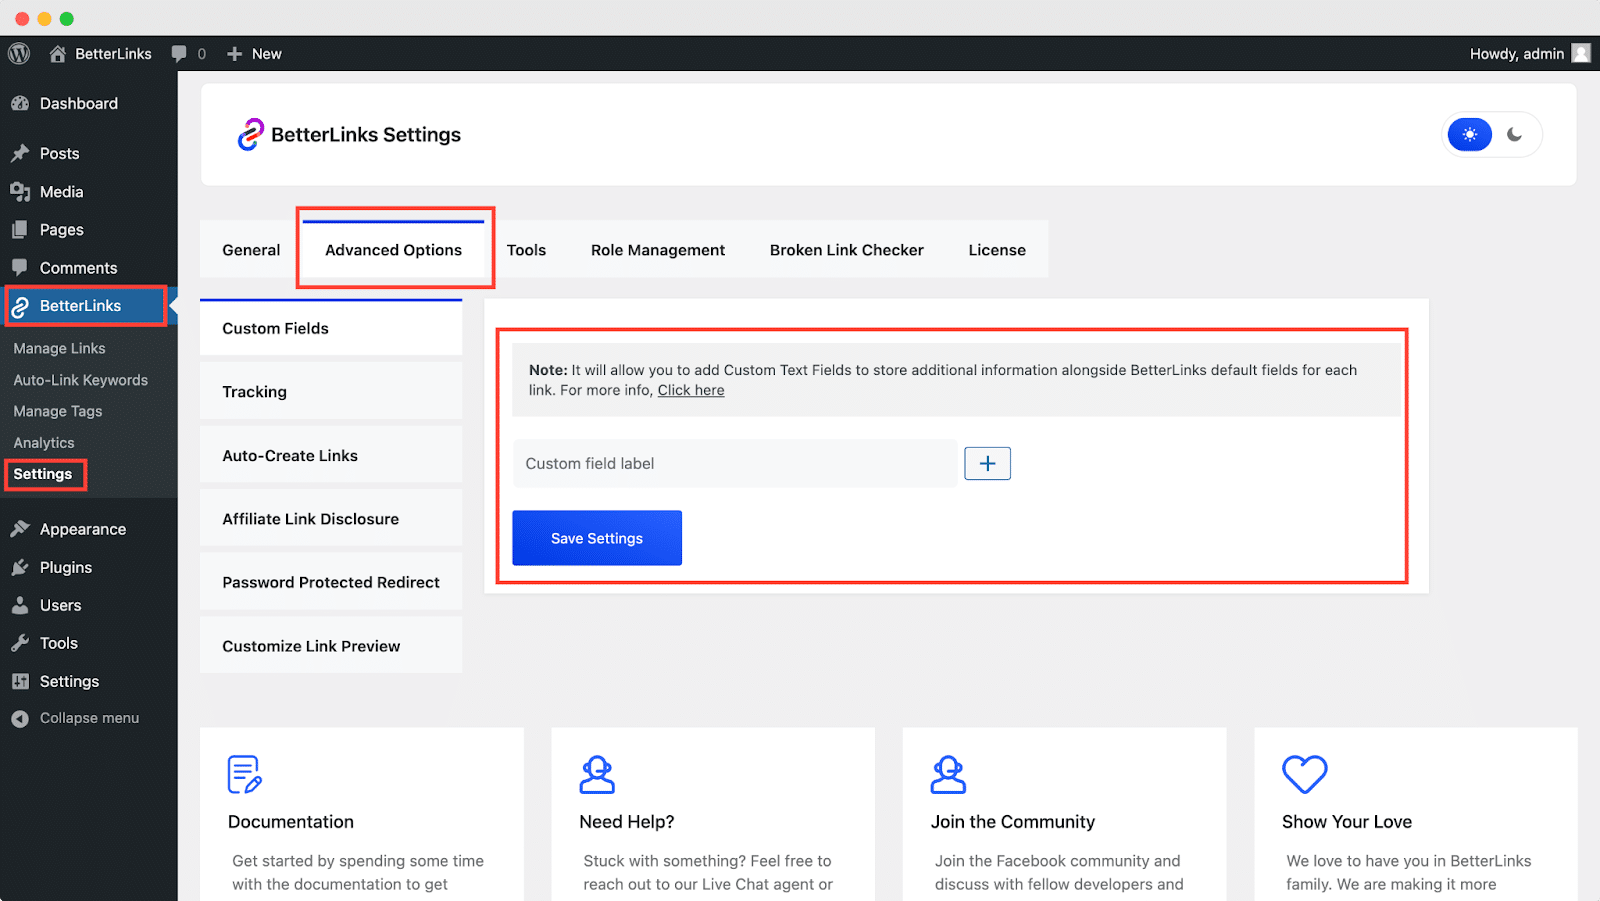Image resolution: width=1600 pixels, height=901 pixels.
Task: Switch to dark mode with the moon toggle
Action: pos(1513,134)
